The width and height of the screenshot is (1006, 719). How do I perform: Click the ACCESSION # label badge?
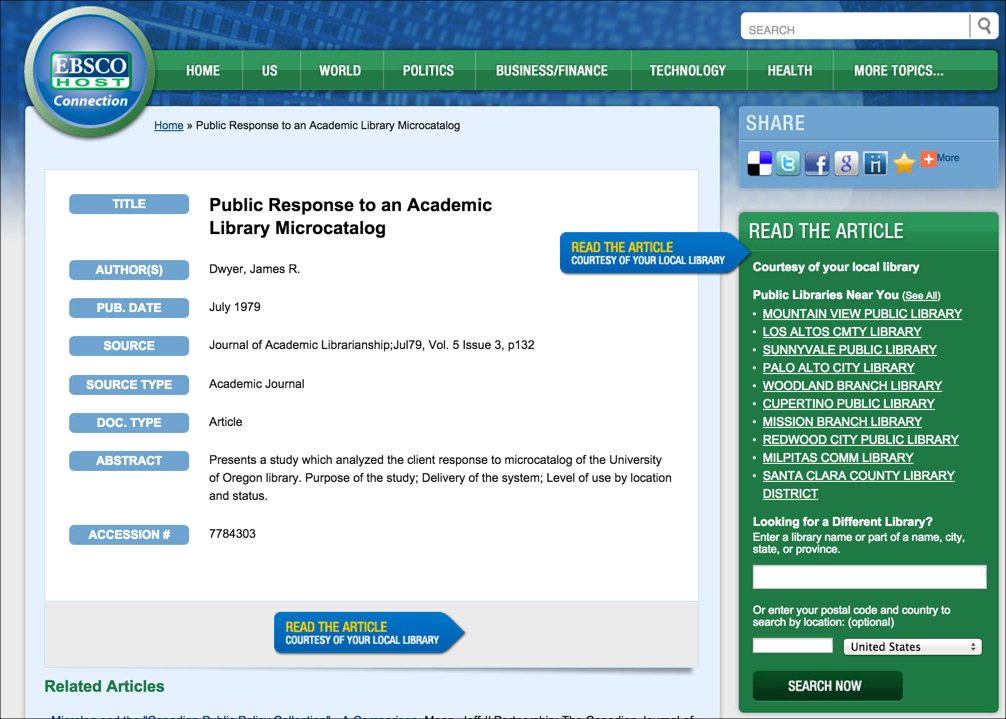click(x=129, y=535)
